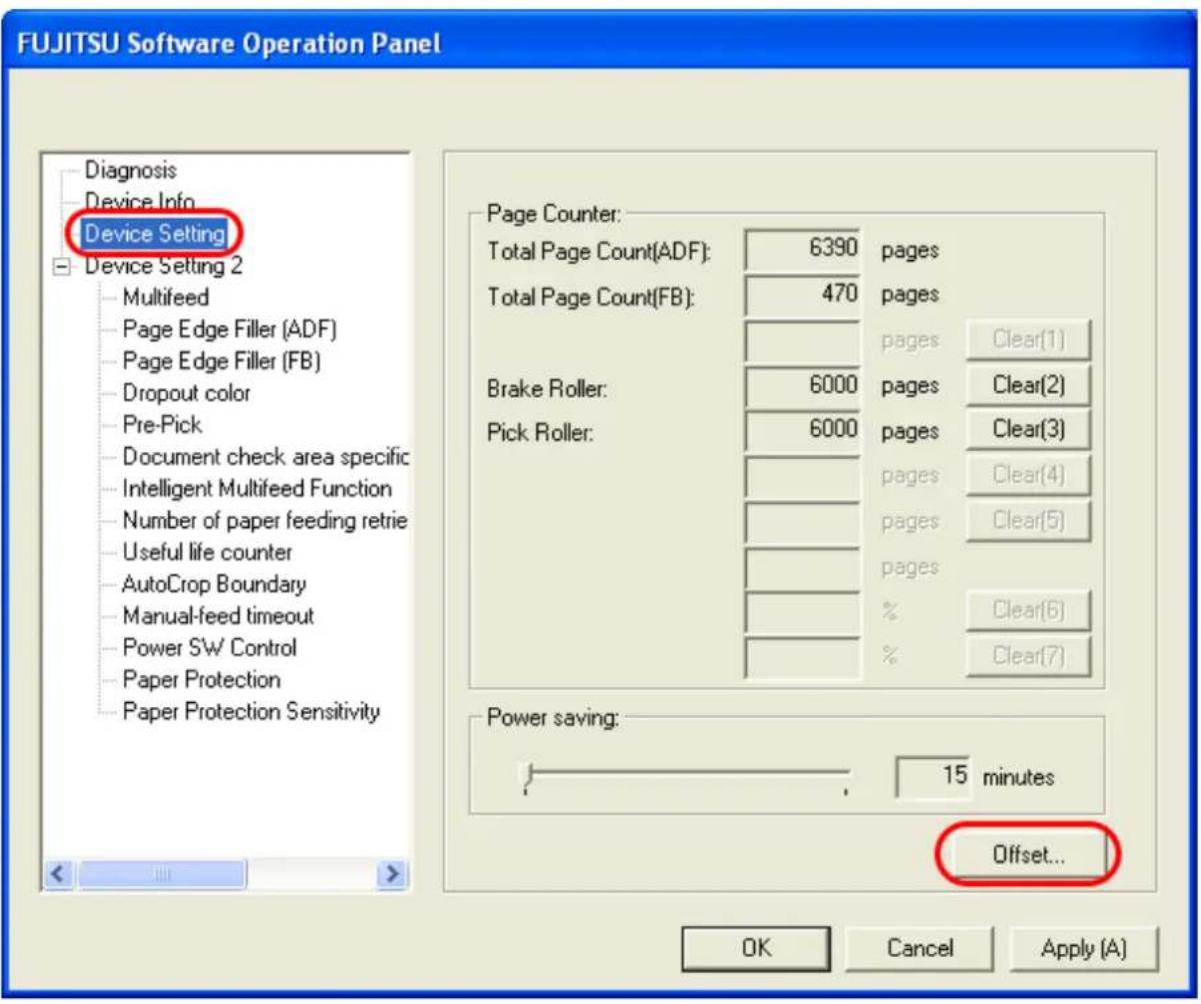Click the Brake Roller count field
This screenshot has width=1201, height=1004.
[803, 385]
